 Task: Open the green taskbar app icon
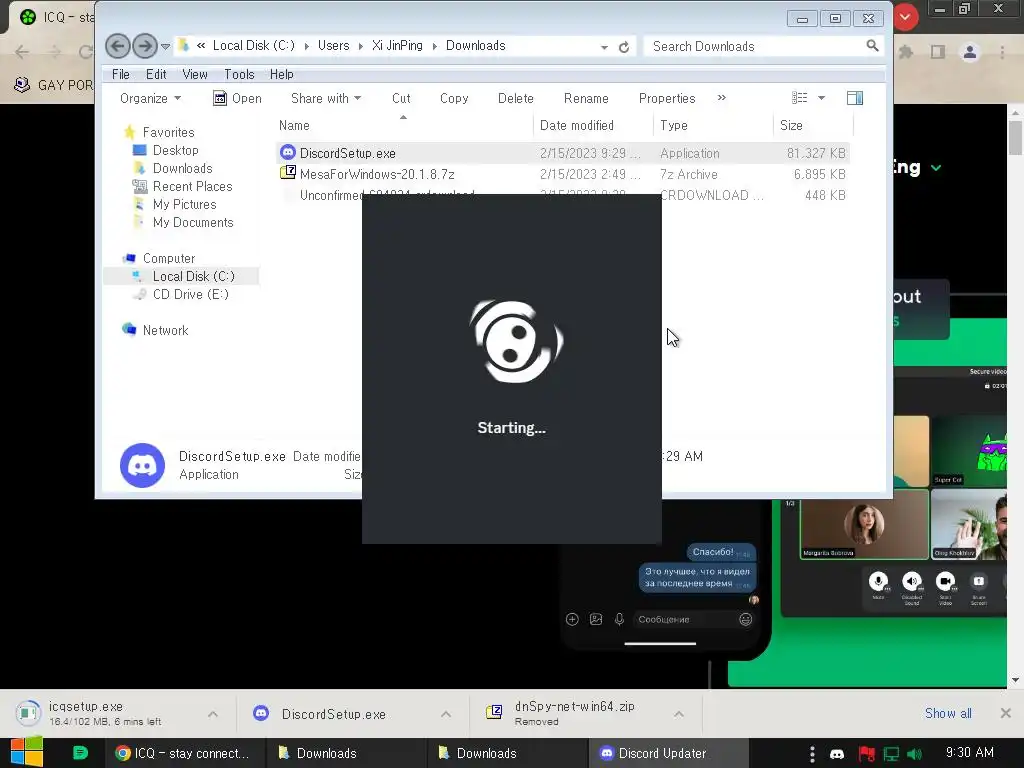[x=80, y=753]
